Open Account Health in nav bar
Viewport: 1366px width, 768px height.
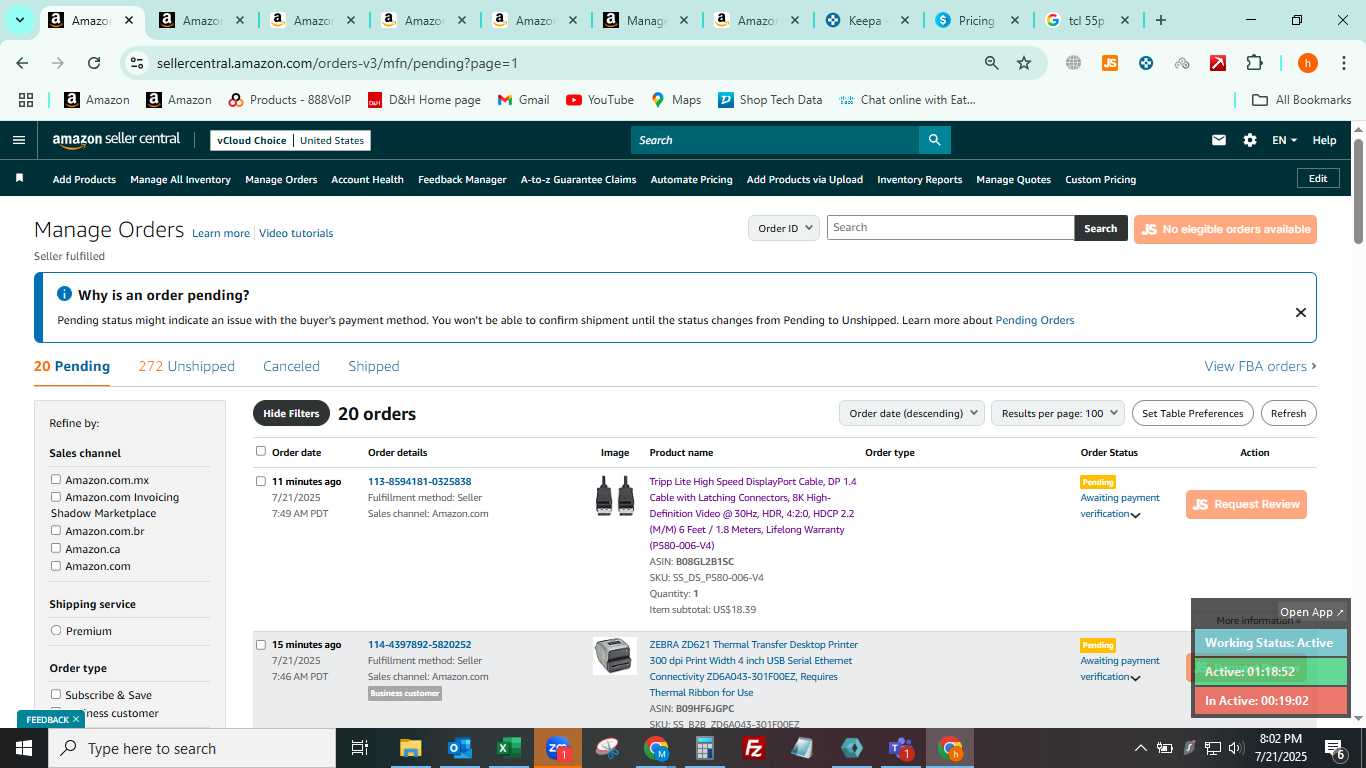tap(367, 179)
